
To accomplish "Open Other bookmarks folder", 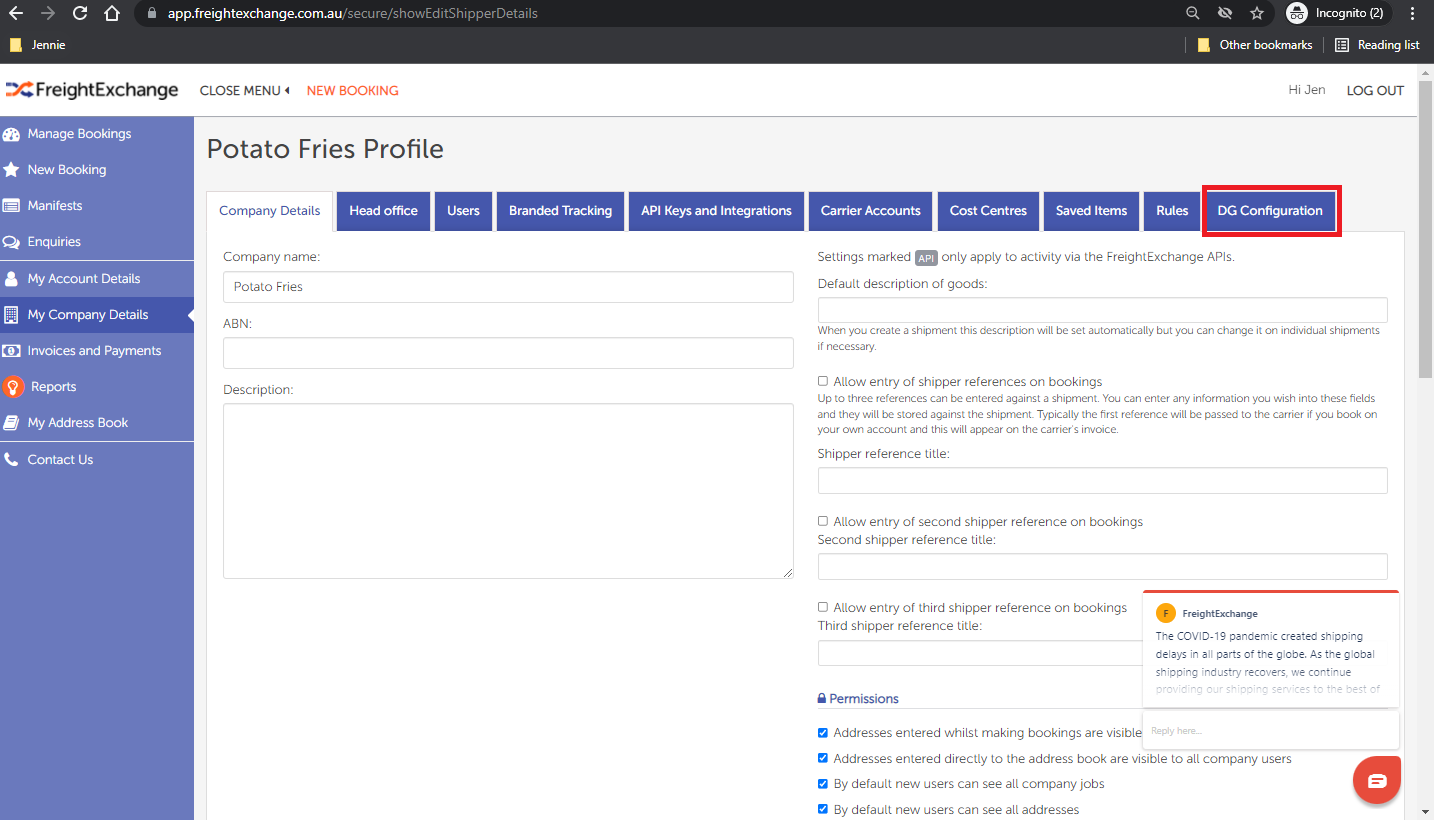I will (x=1254, y=45).
